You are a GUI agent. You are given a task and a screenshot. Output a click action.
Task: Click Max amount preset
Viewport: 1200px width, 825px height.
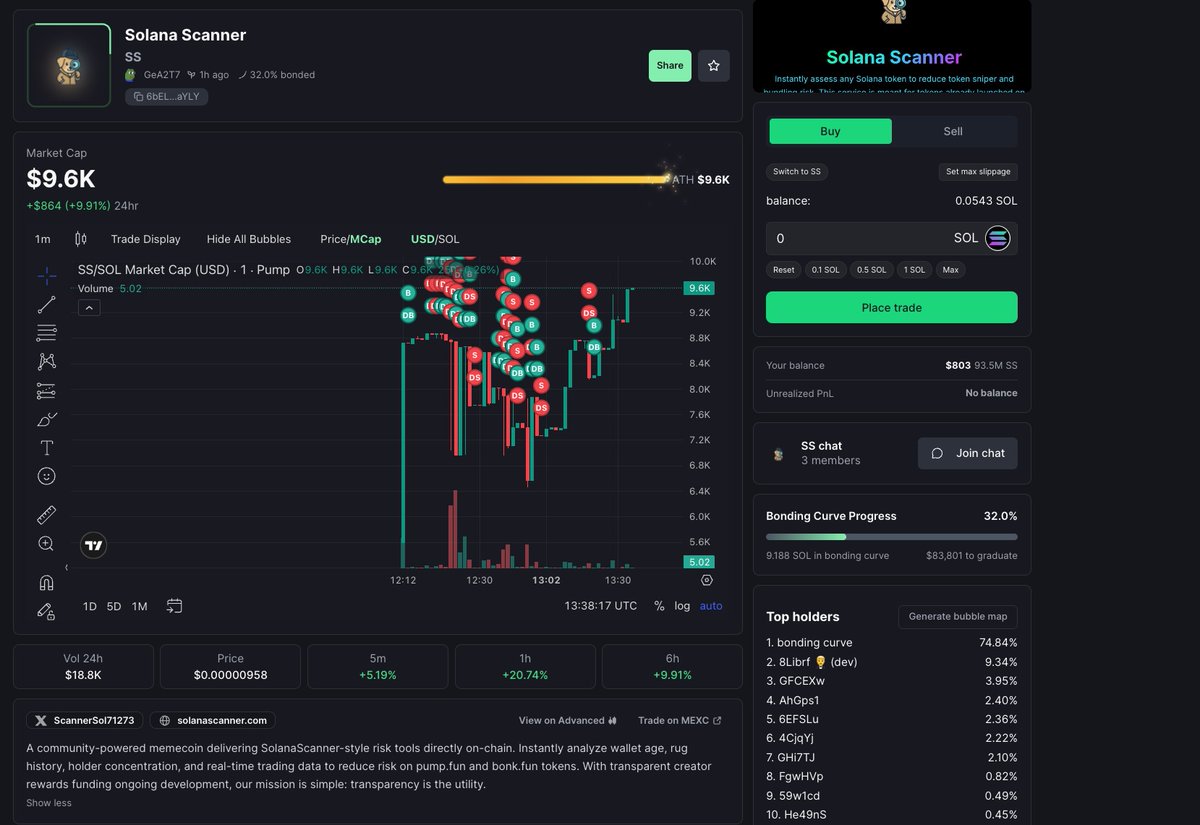pos(950,270)
